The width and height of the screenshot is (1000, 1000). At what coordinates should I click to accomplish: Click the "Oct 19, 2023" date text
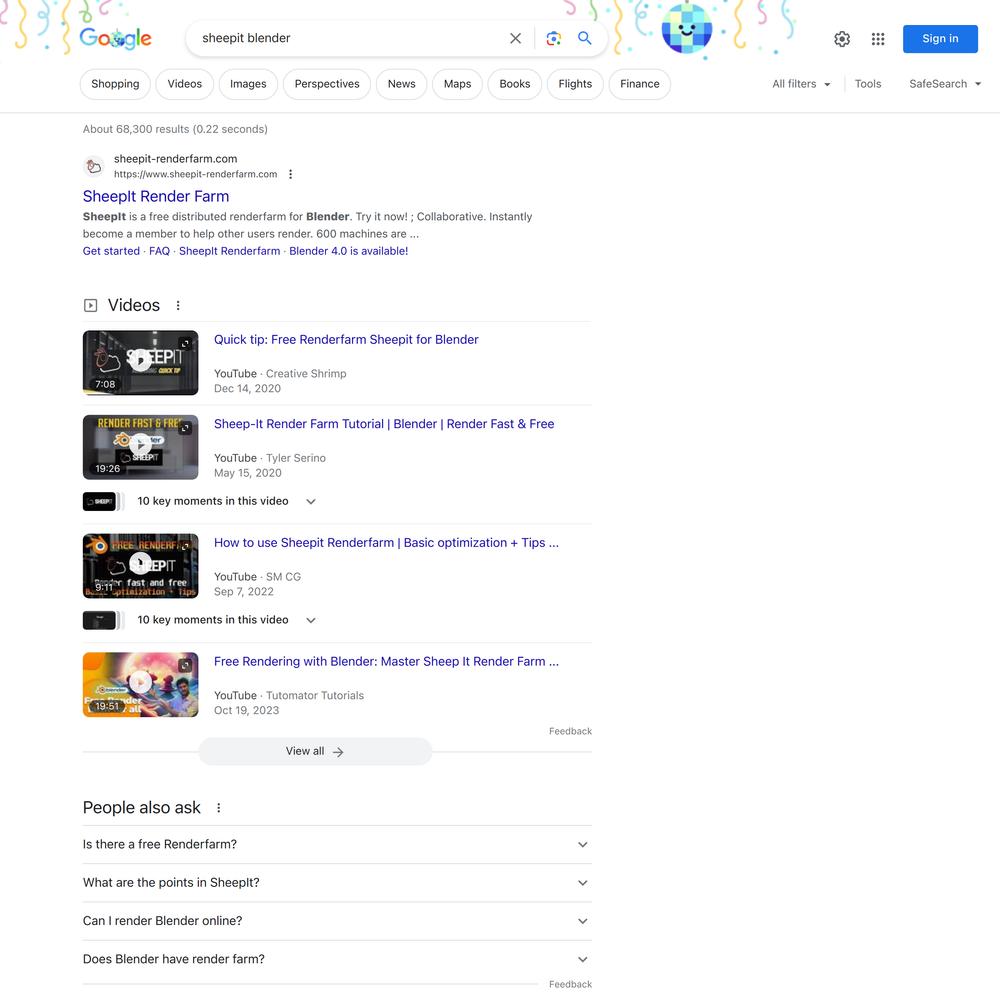(x=247, y=710)
